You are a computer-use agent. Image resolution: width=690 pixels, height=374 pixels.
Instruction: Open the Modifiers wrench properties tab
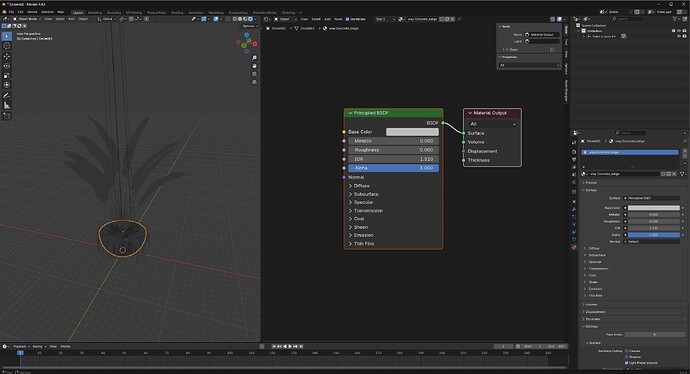[x=574, y=209]
